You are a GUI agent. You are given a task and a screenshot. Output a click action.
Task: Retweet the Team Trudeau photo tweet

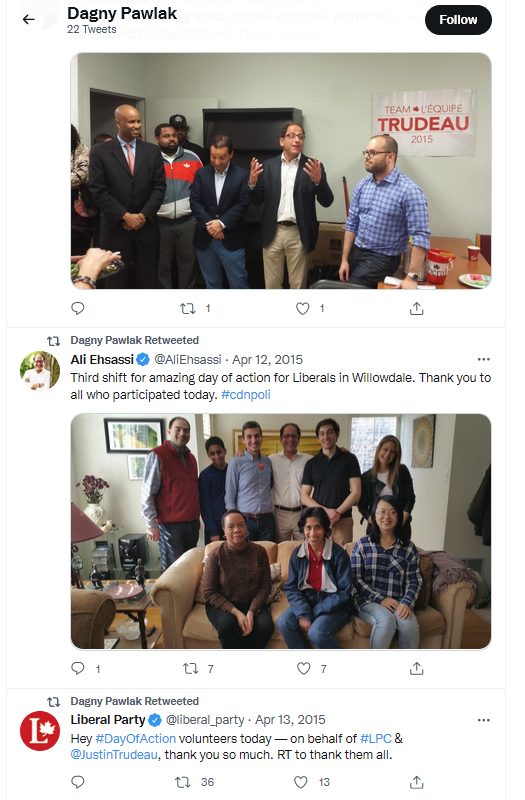188,308
